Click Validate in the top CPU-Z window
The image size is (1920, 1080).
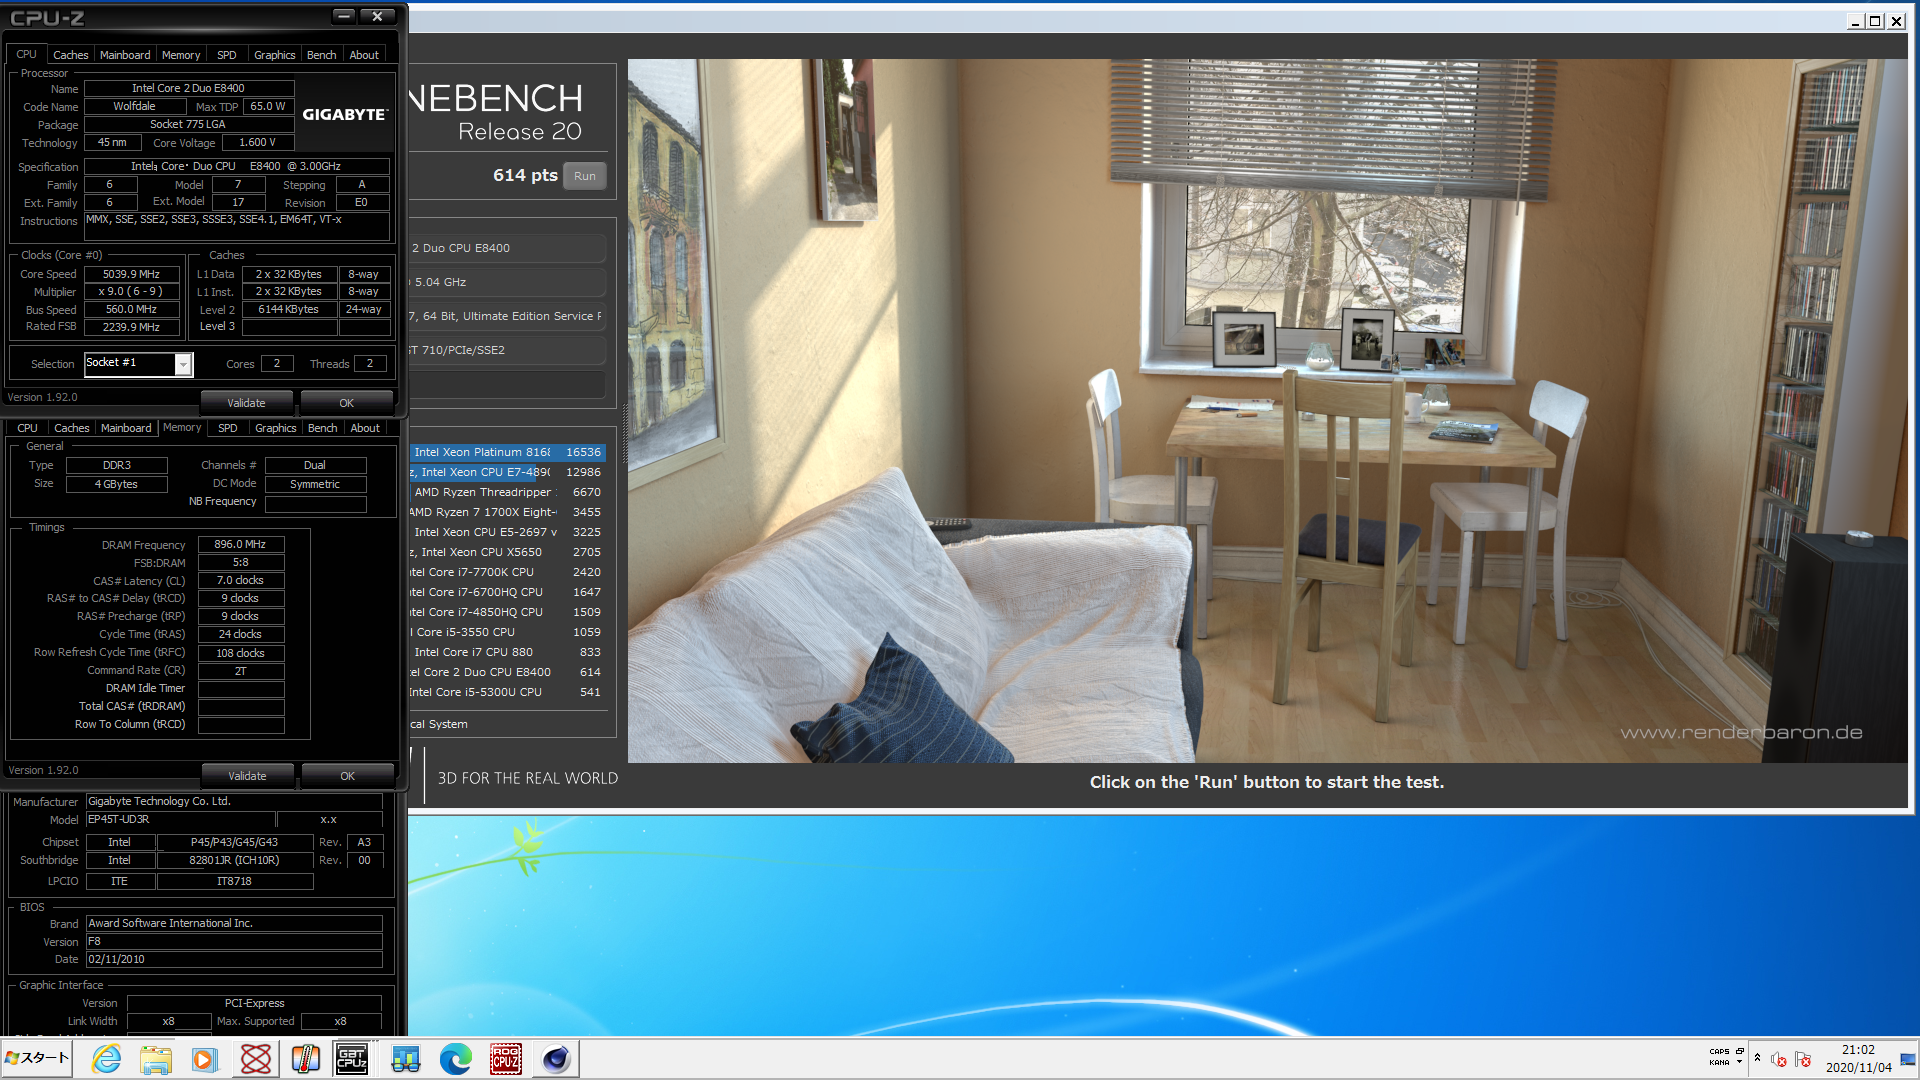point(246,403)
